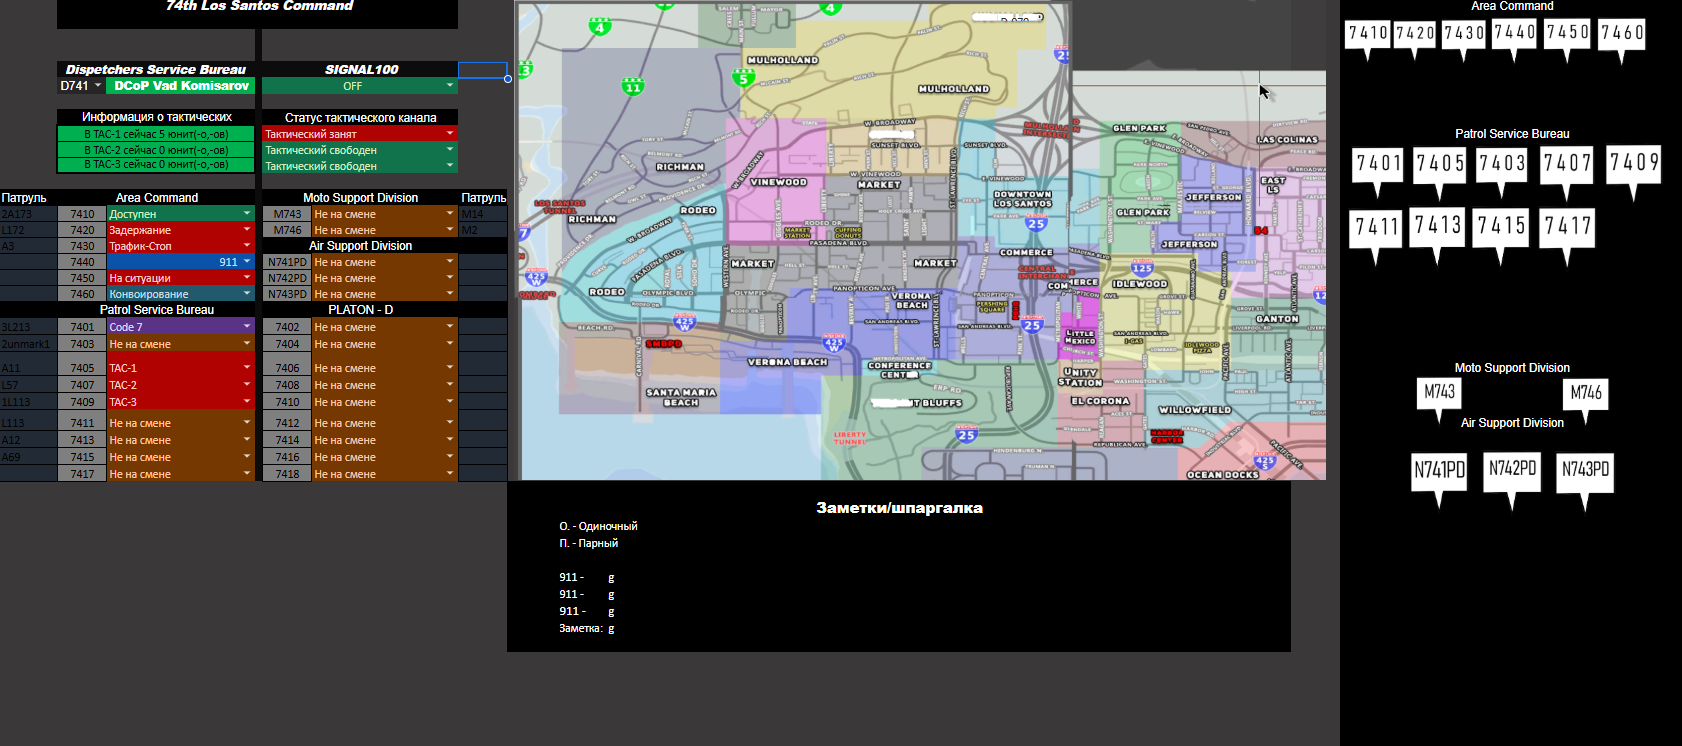Expand status dropdown for unit 7410 'Доступен'
The width and height of the screenshot is (1682, 746).
tap(247, 213)
